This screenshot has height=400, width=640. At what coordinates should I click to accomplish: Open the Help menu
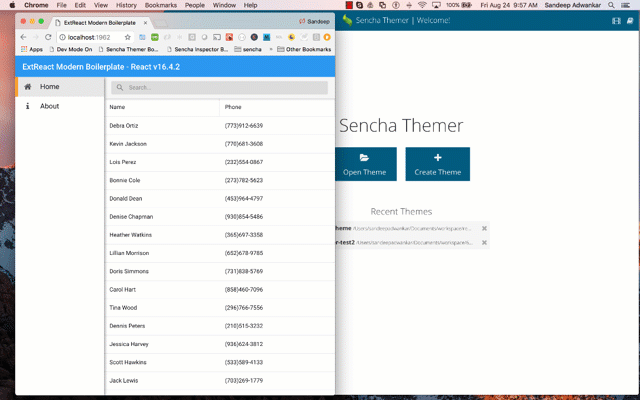click(250, 5)
